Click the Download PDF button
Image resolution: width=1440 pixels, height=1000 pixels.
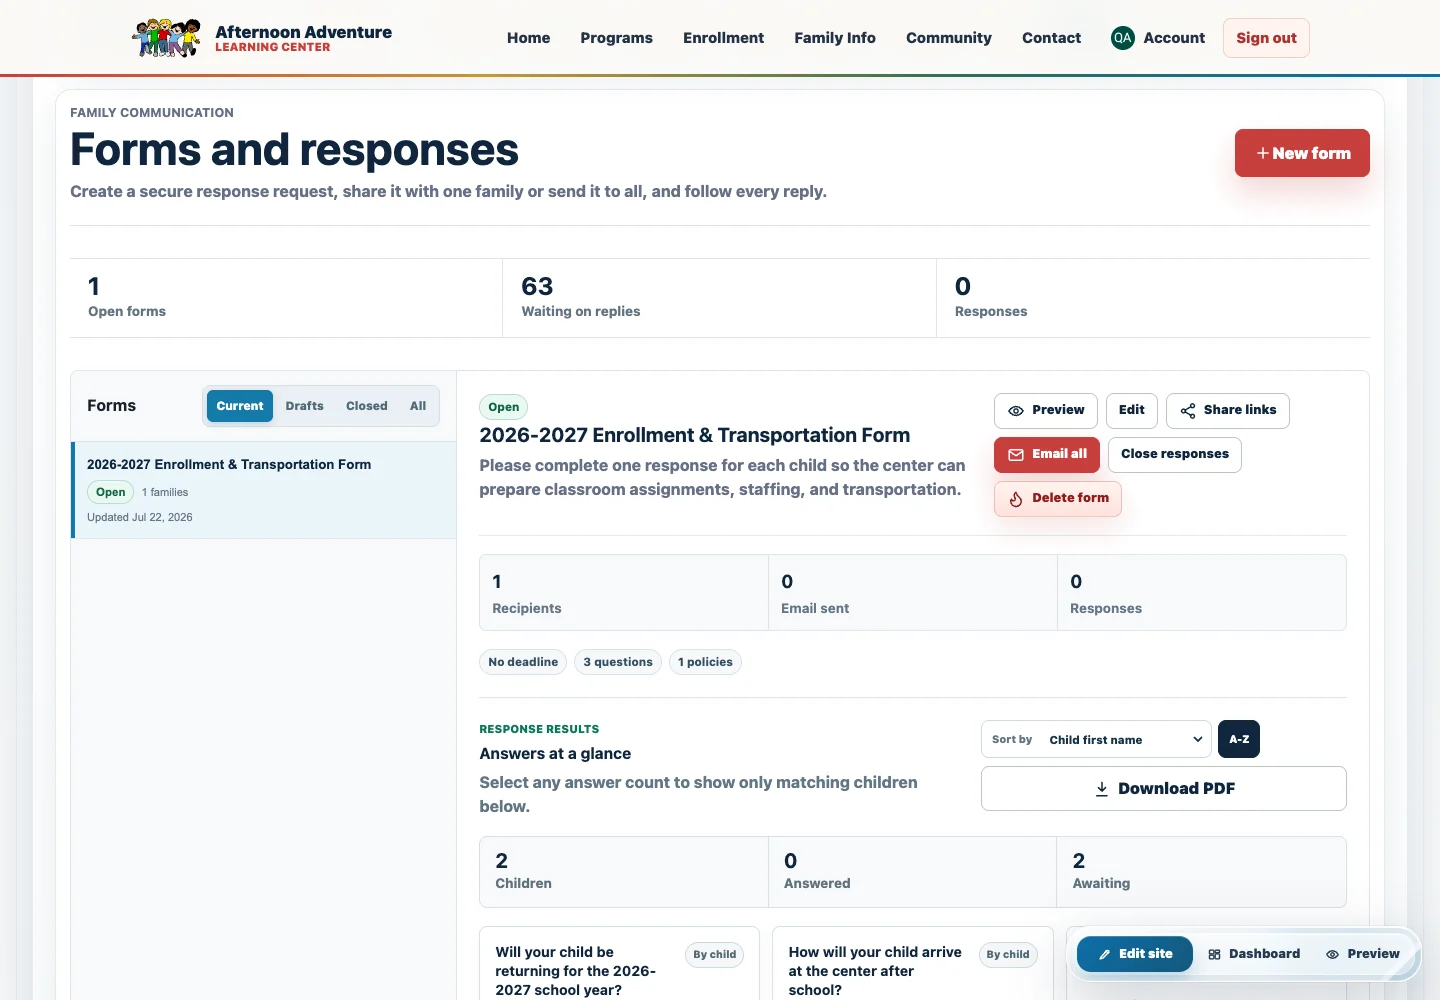pyautogui.click(x=1164, y=788)
